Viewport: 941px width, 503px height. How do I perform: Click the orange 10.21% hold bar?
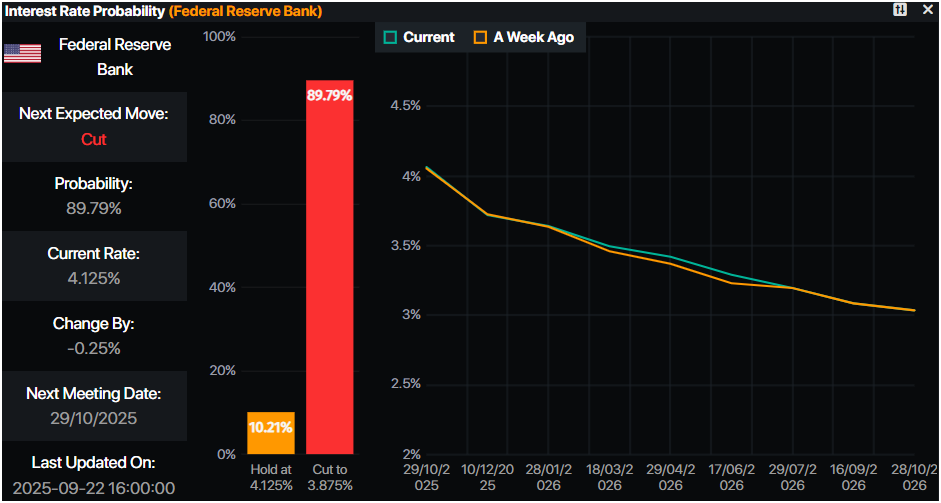click(x=270, y=433)
